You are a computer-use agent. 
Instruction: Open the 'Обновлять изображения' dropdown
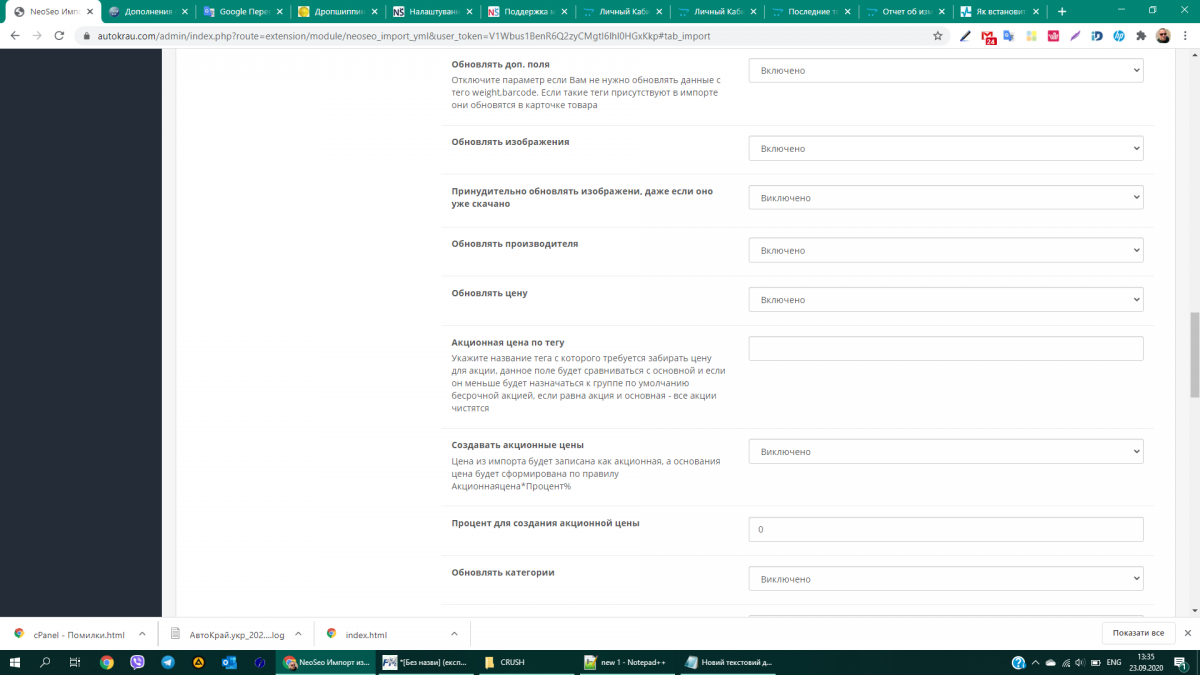point(946,148)
